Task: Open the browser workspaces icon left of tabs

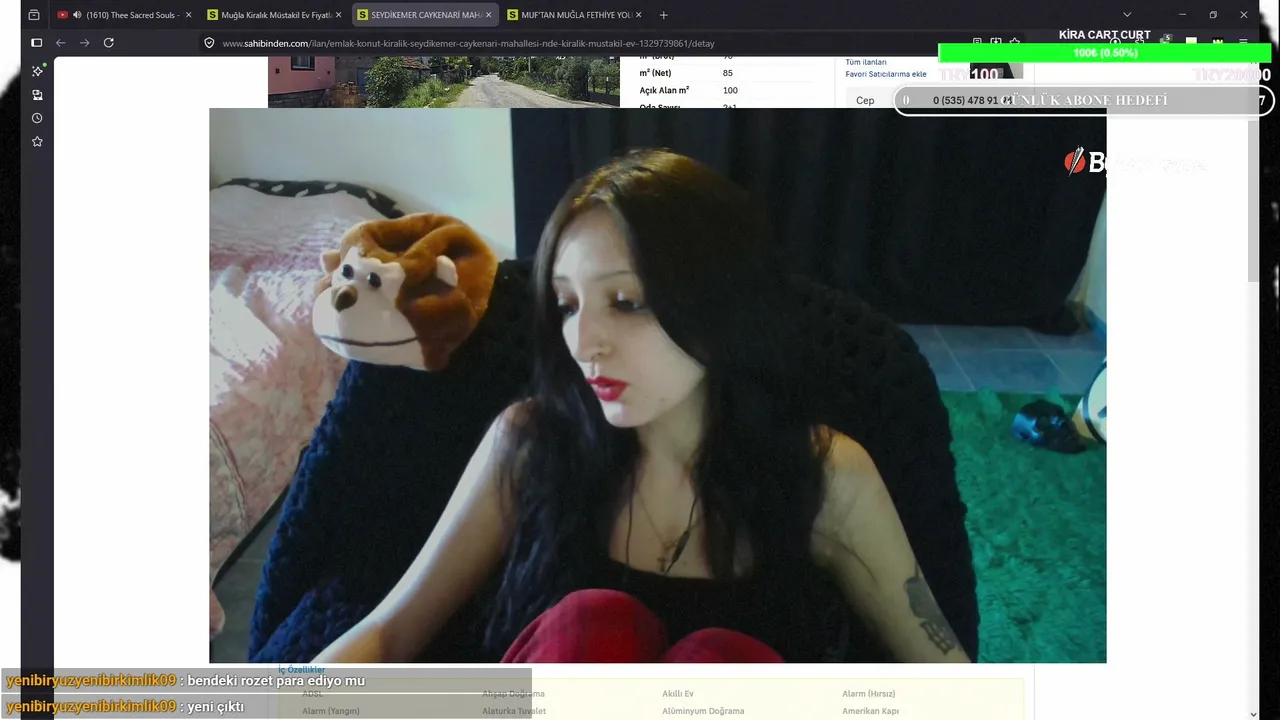Action: (x=34, y=15)
